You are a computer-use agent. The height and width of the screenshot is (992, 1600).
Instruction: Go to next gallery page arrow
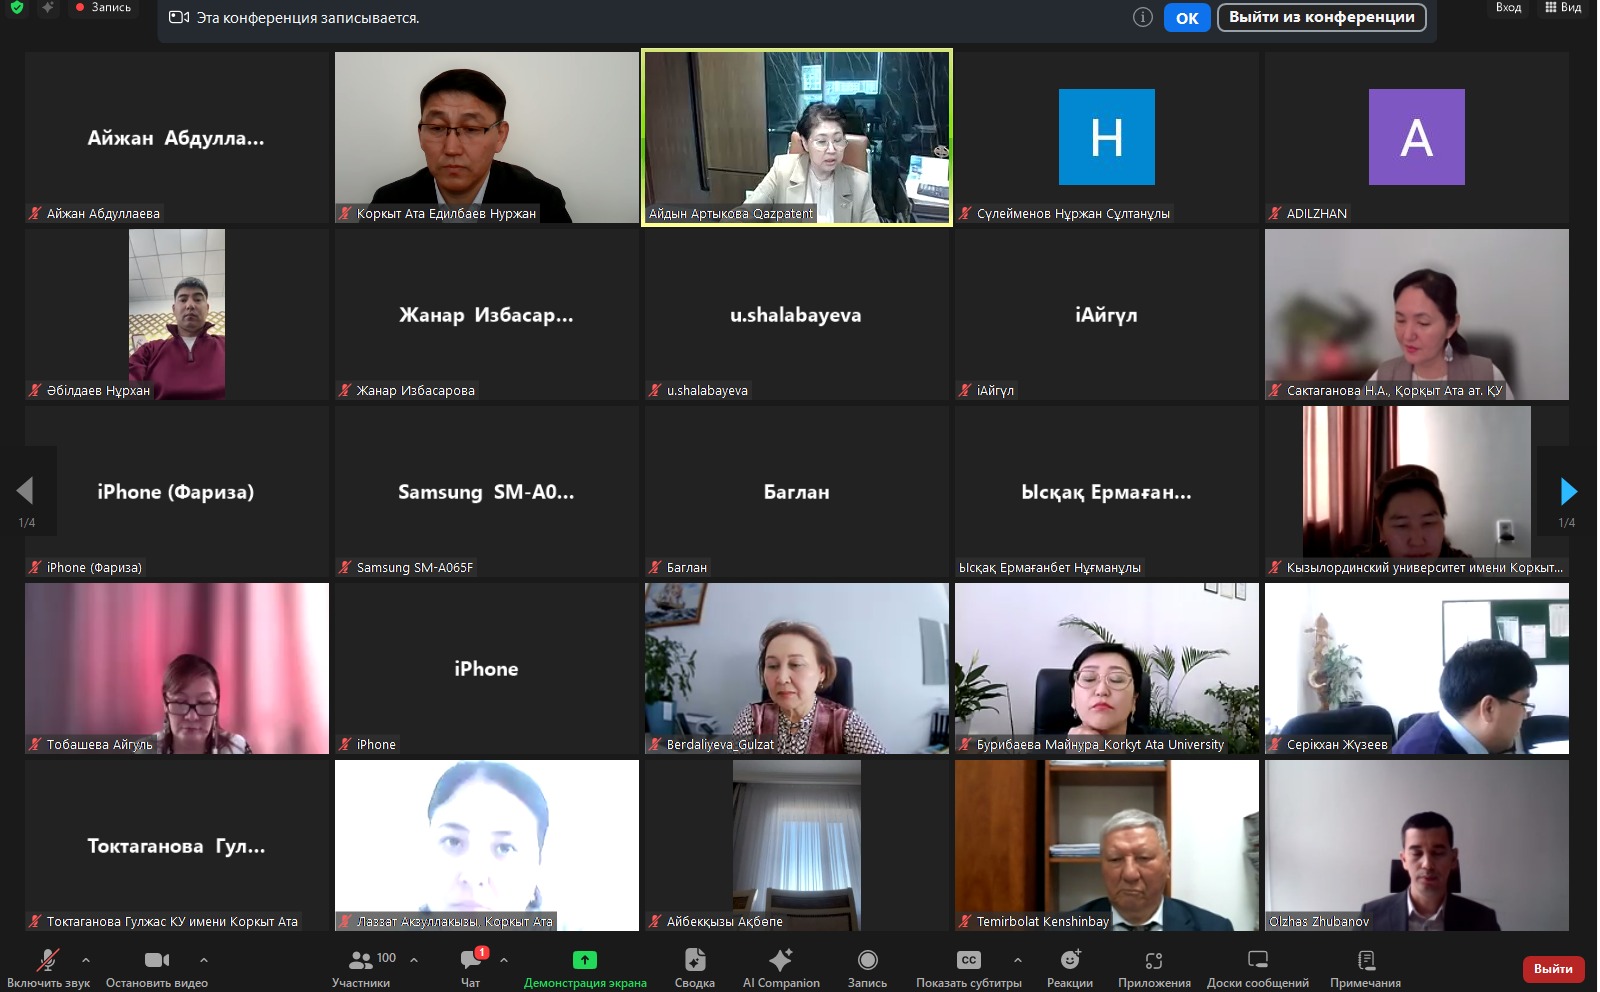click(x=1568, y=491)
